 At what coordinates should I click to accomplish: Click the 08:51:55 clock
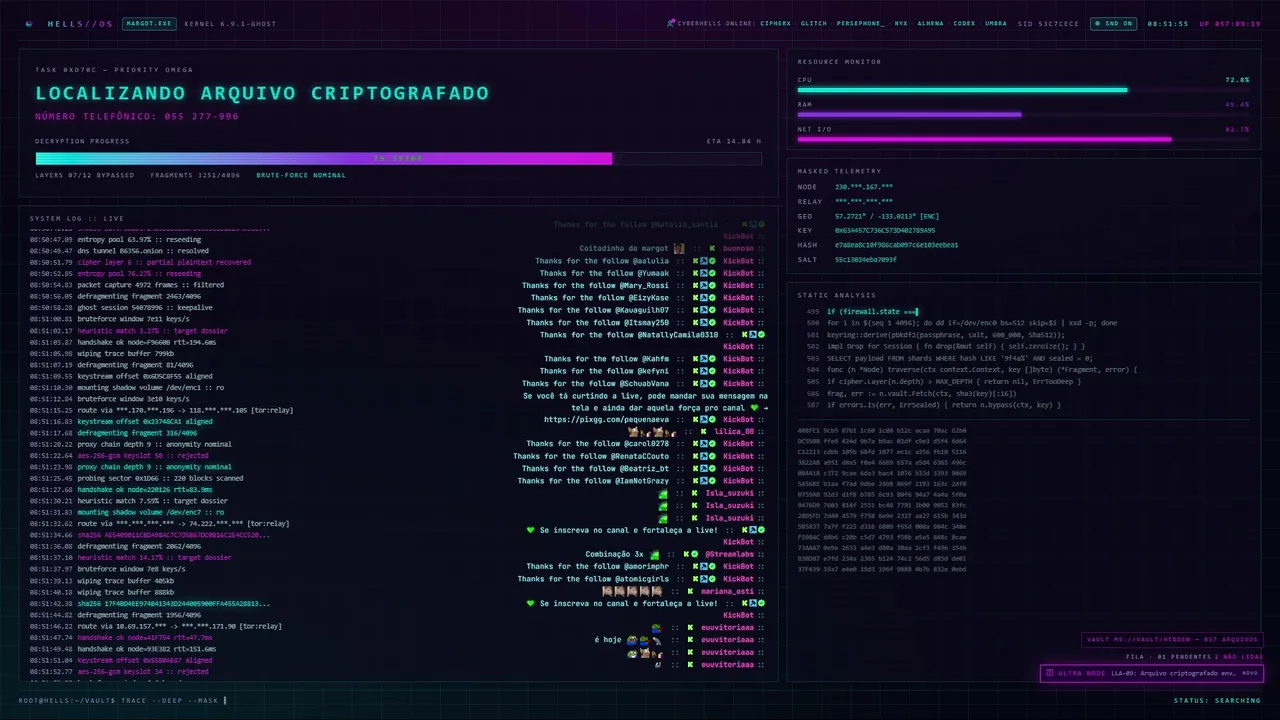pyautogui.click(x=1168, y=23)
